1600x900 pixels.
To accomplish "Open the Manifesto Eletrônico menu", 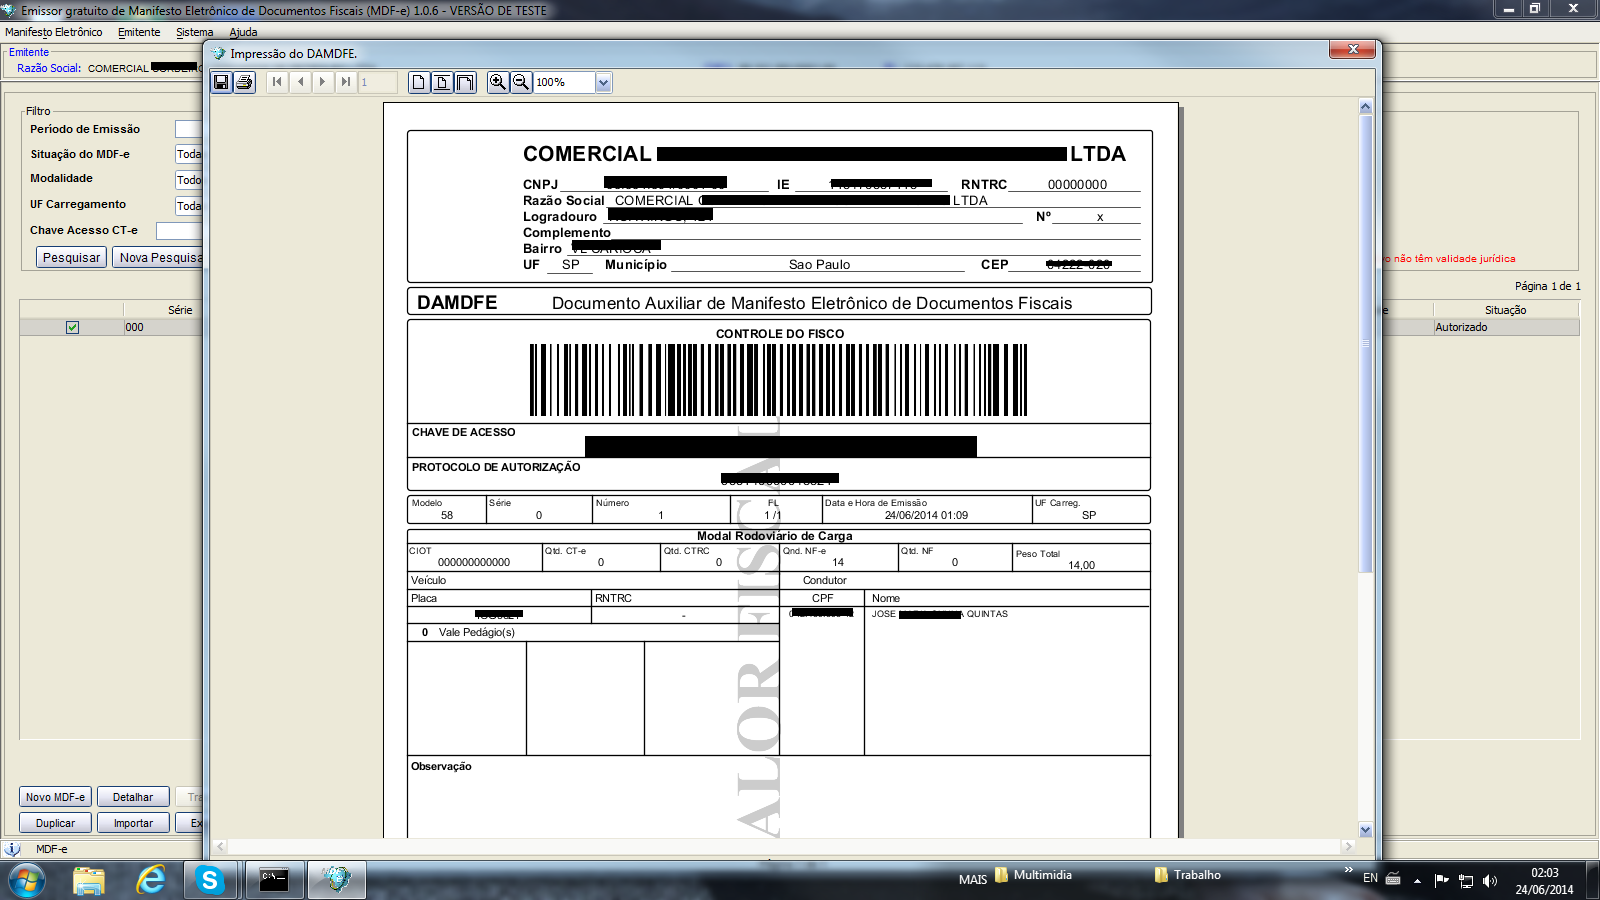I will click(54, 32).
